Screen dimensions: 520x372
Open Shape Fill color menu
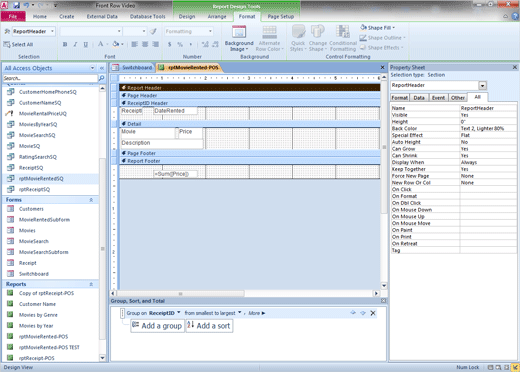pyautogui.click(x=378, y=28)
